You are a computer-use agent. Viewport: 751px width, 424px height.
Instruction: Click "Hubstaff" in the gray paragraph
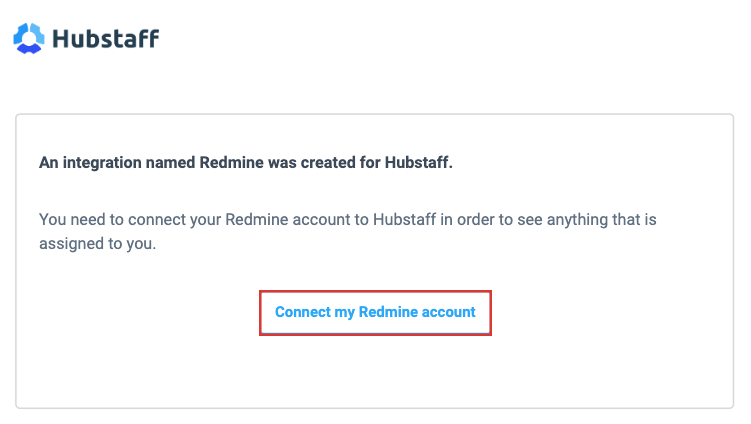point(405,219)
